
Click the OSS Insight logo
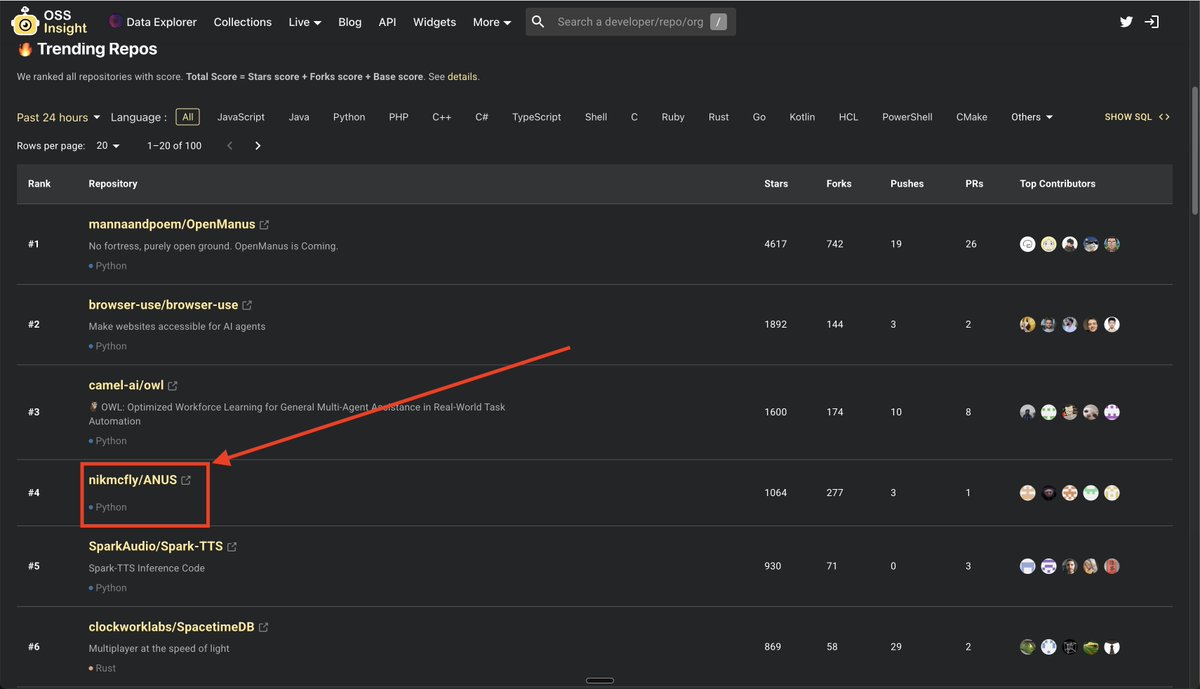pos(24,20)
